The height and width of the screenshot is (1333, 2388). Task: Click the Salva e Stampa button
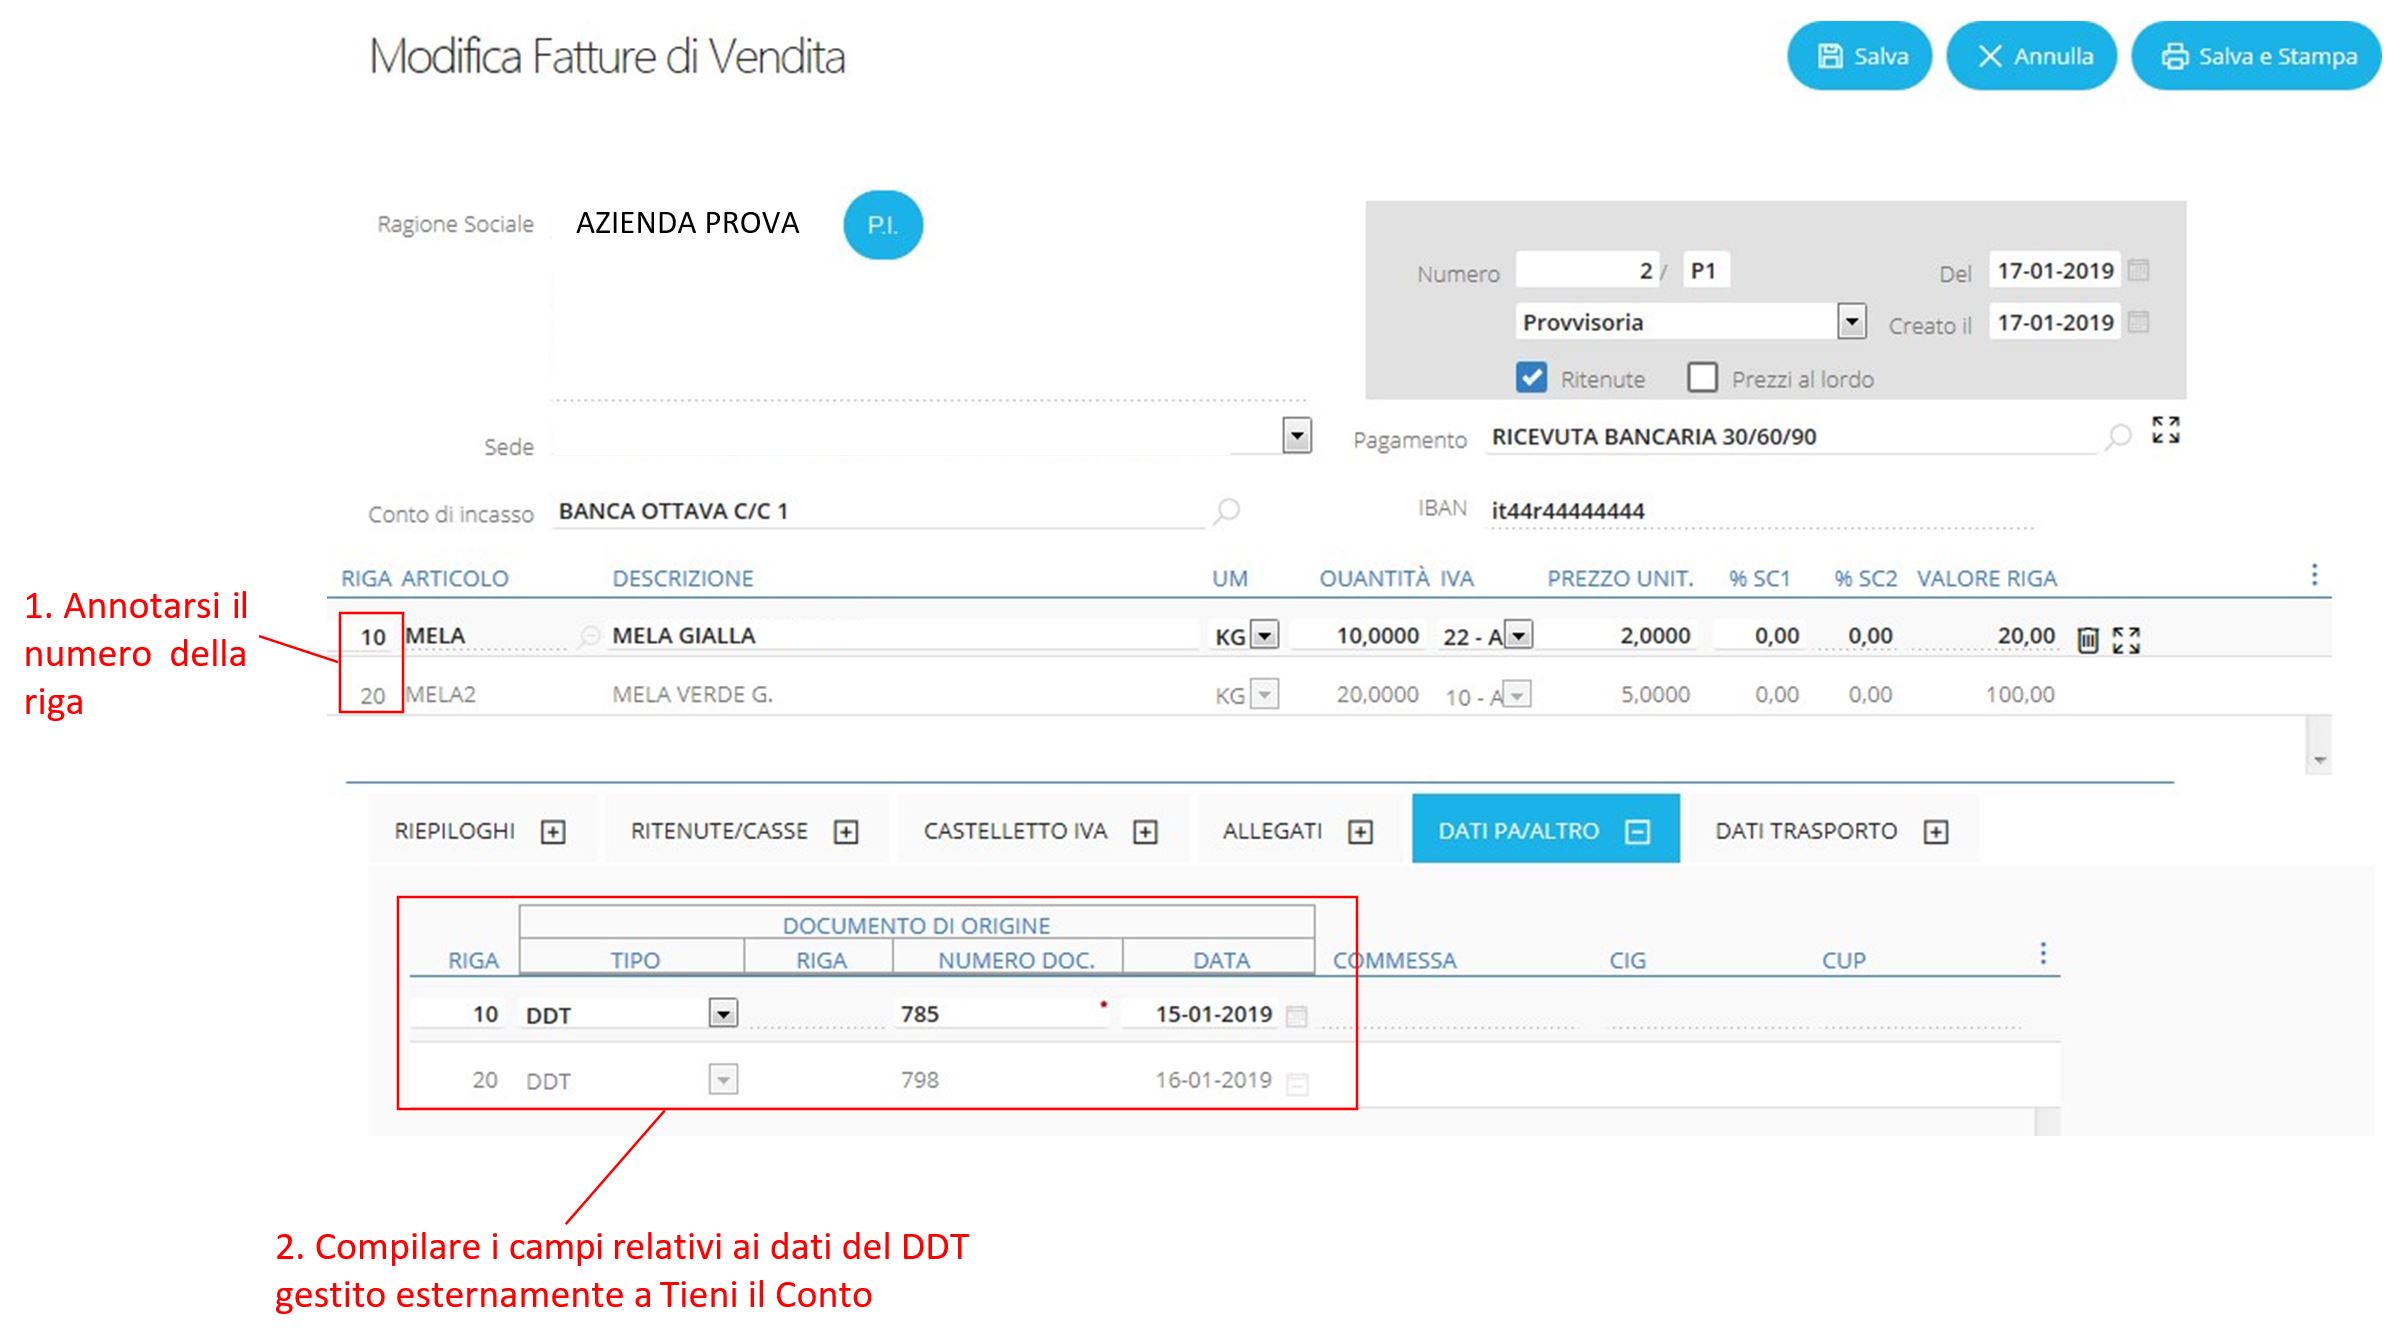pyautogui.click(x=2257, y=56)
